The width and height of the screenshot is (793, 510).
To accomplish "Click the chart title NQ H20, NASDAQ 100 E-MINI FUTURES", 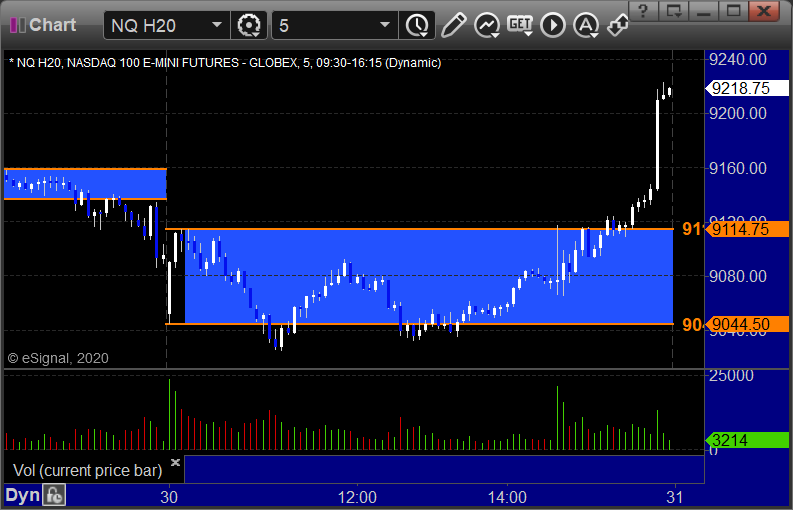I will [225, 63].
